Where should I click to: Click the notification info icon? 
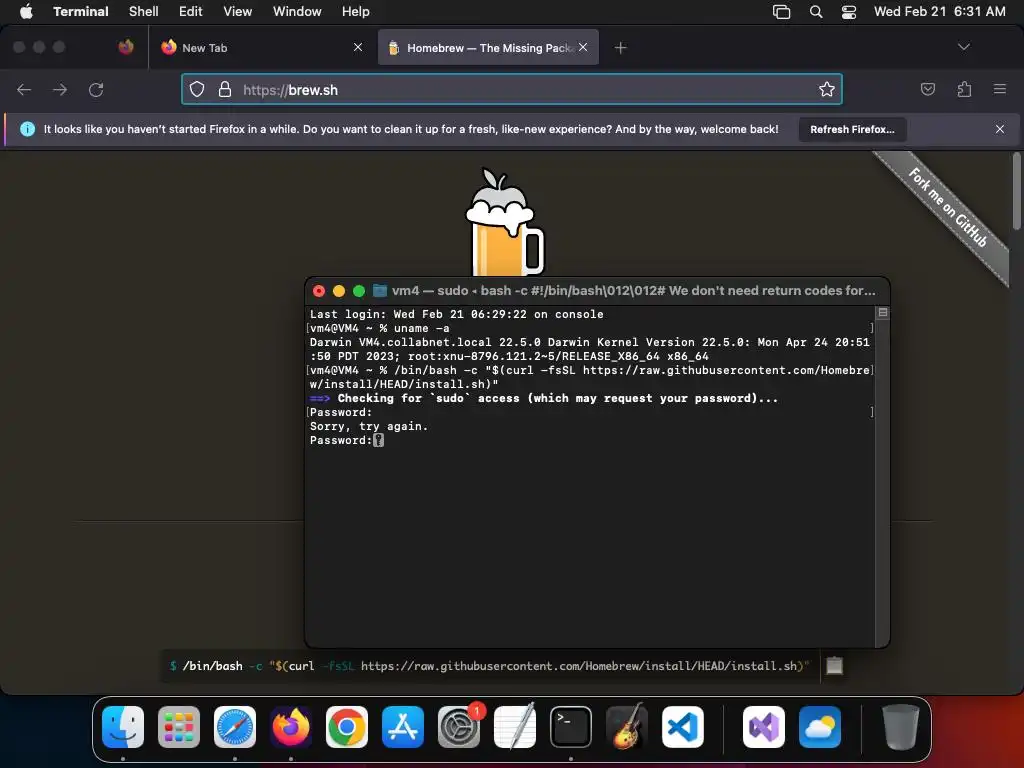click(x=27, y=129)
